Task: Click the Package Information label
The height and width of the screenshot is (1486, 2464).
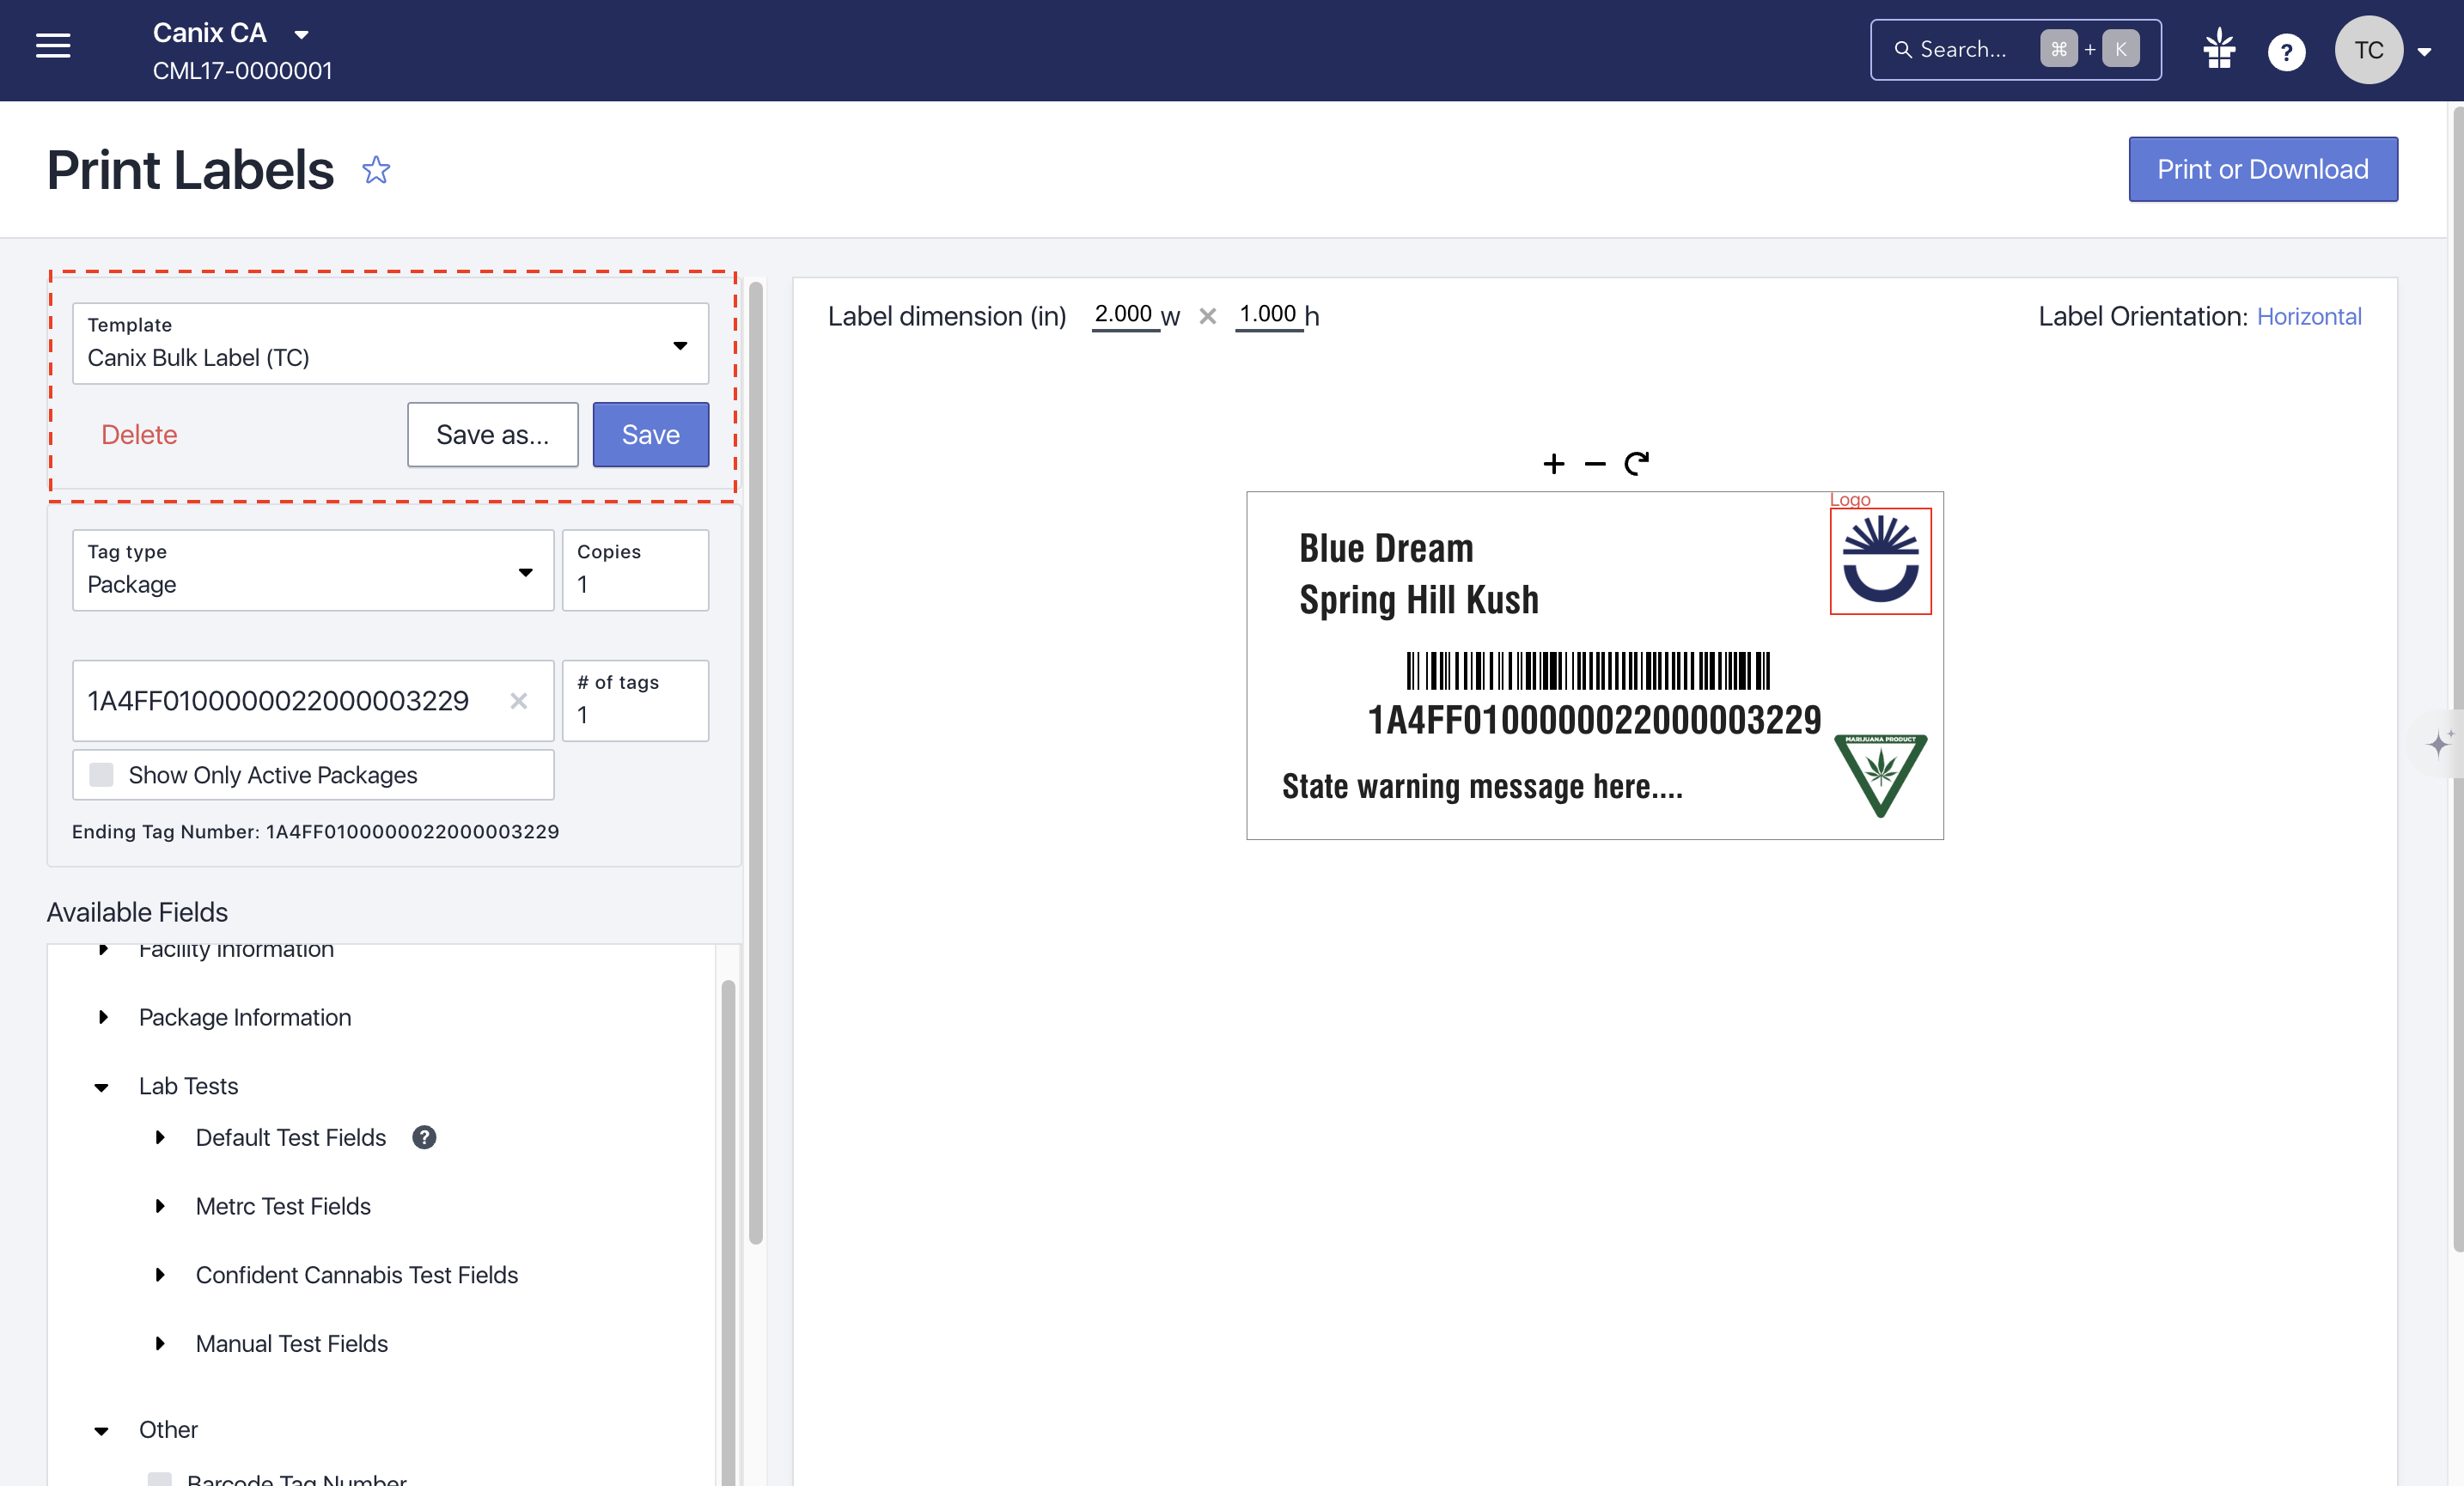Action: point(245,1017)
